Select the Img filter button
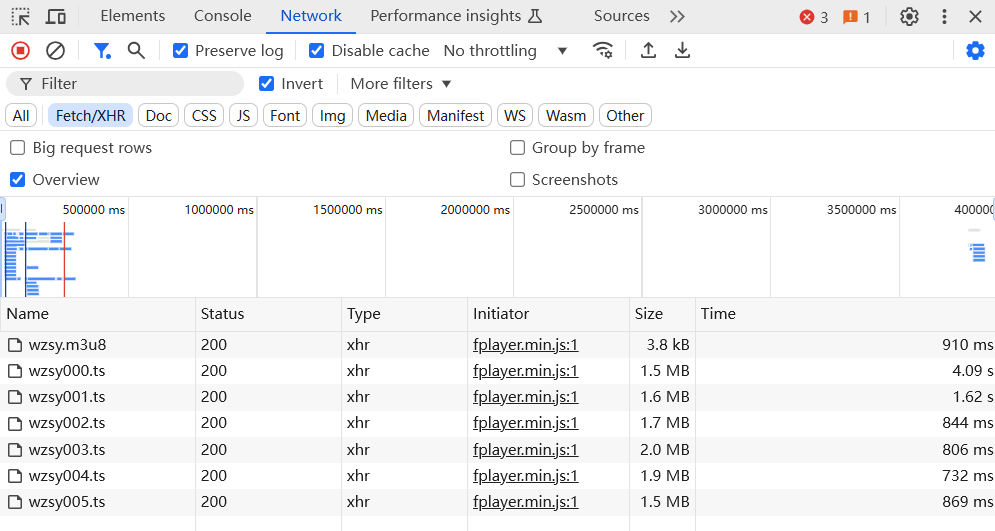 click(x=332, y=116)
